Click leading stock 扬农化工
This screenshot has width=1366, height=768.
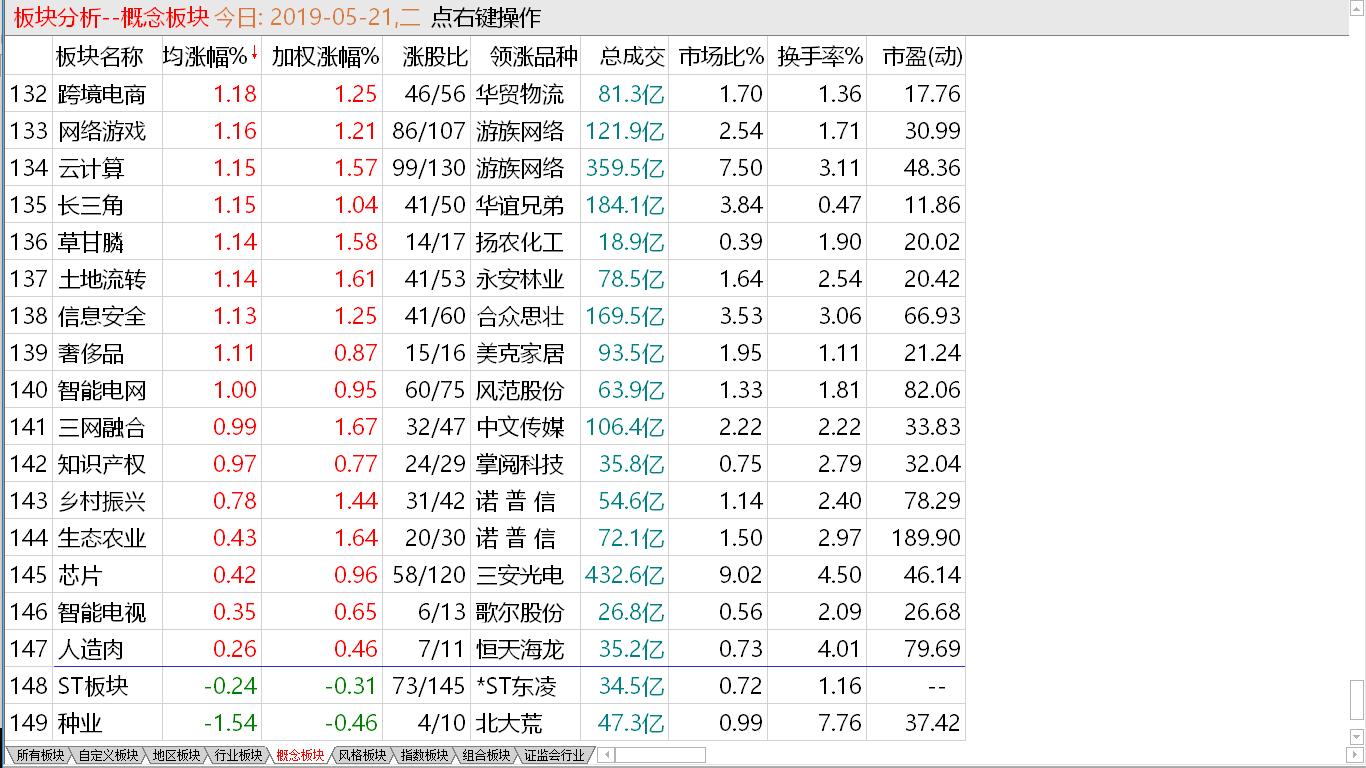520,242
